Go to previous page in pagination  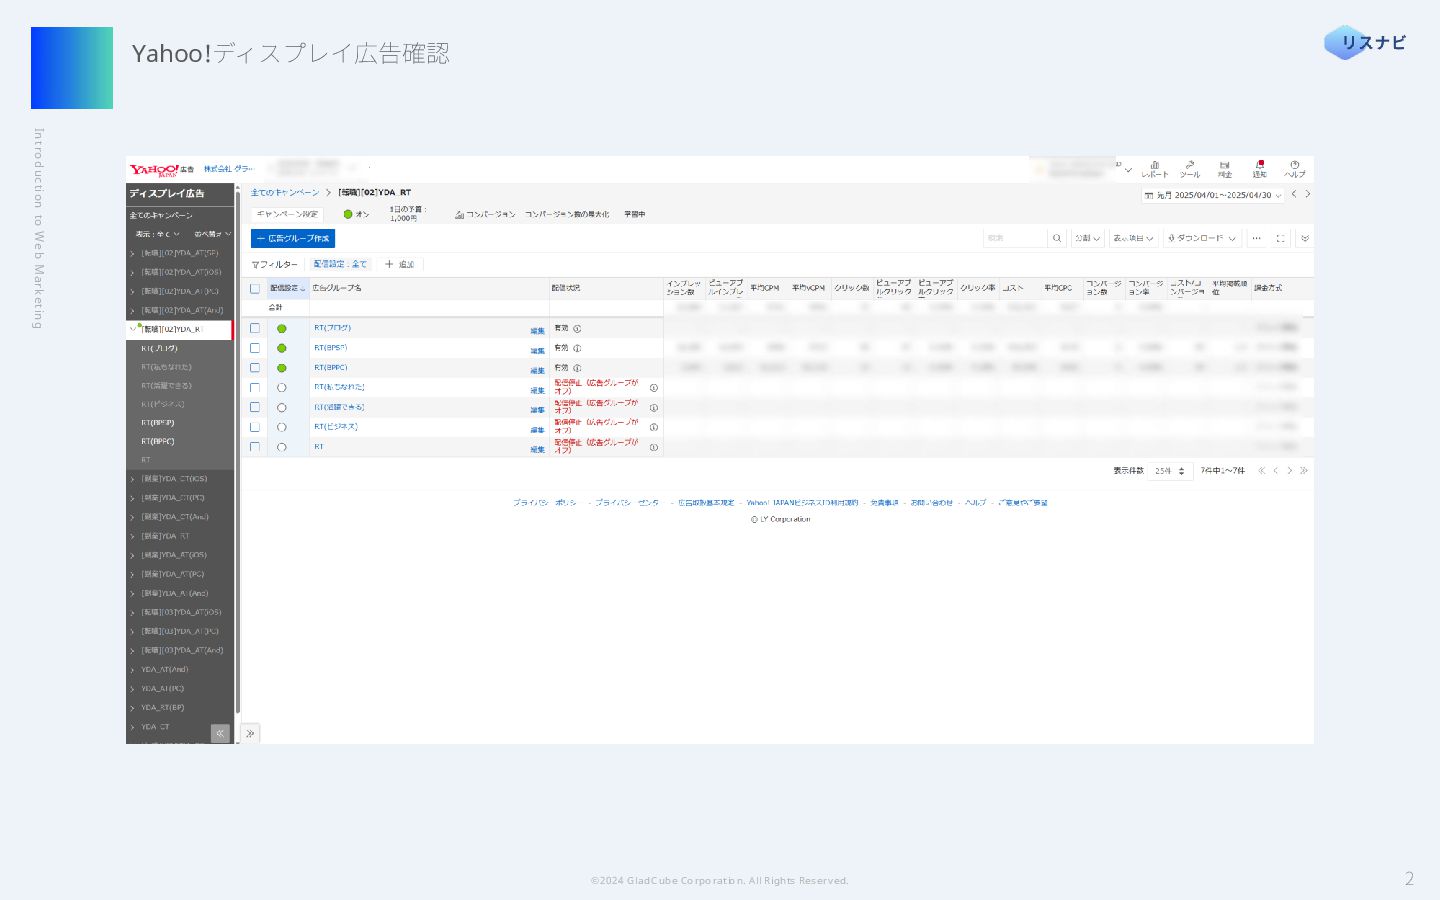1276,470
